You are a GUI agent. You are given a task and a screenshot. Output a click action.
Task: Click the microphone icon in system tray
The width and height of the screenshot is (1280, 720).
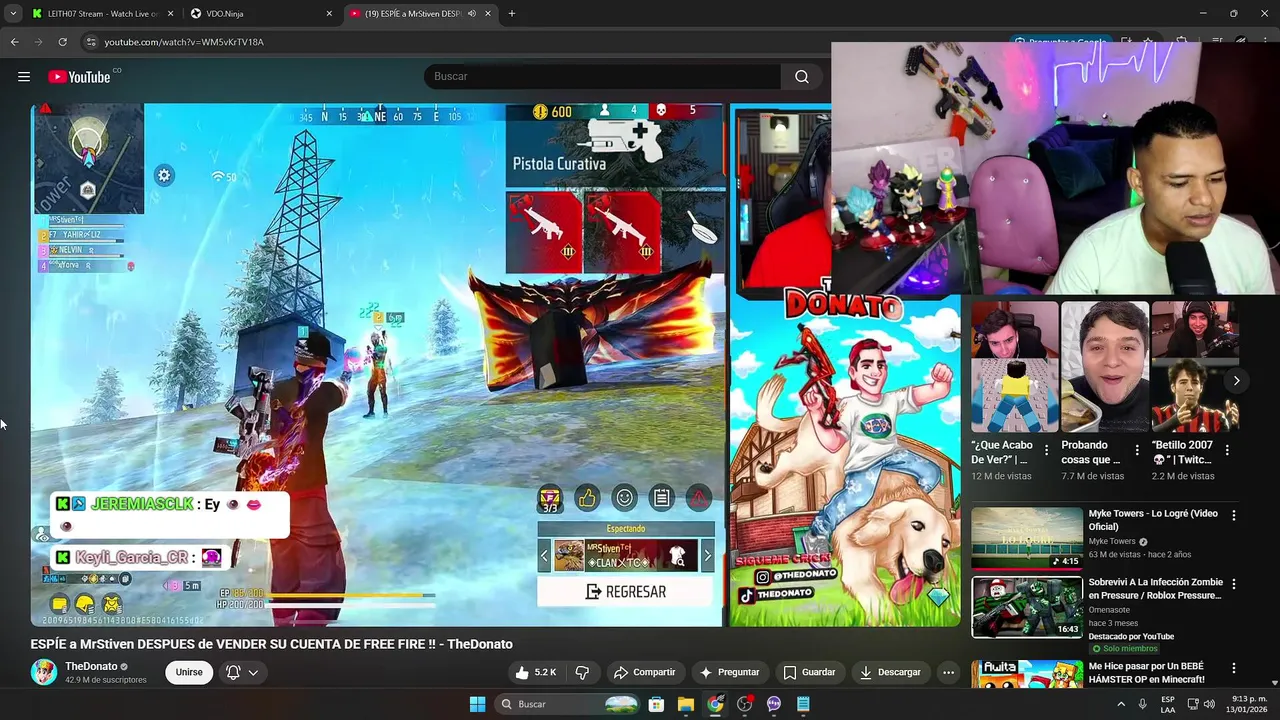pos(1142,704)
